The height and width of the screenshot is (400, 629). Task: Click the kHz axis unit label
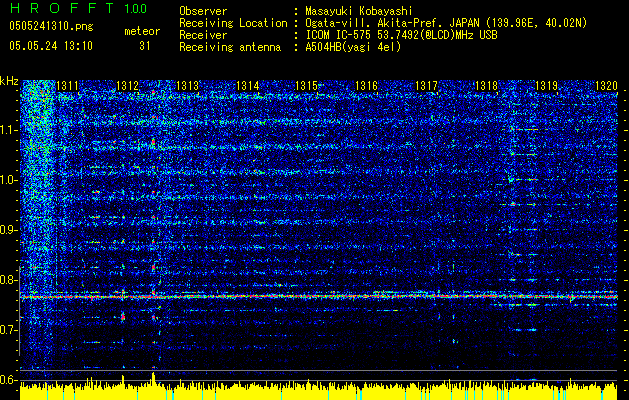coord(9,81)
